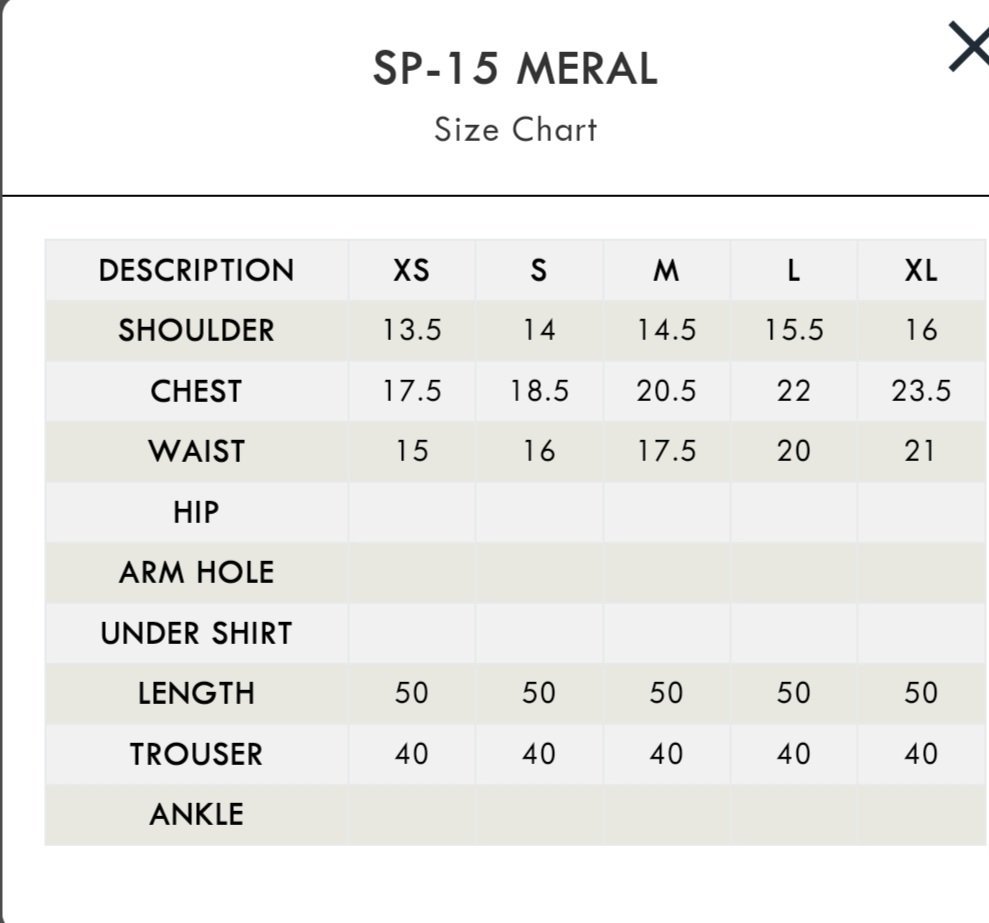
Task: Click the ANKLE row label
Action: (196, 814)
